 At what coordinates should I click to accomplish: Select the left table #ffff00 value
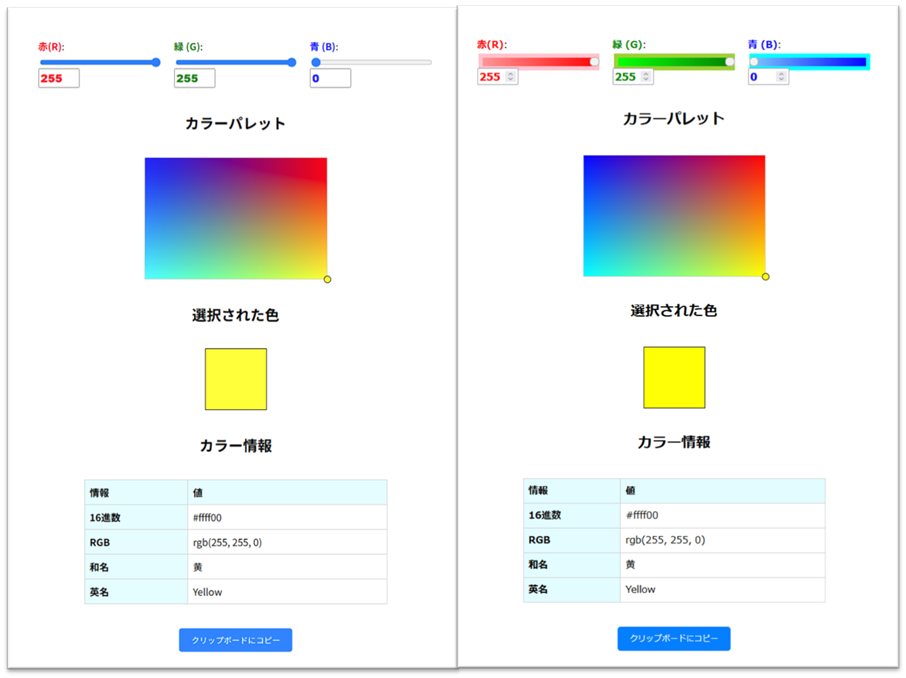pos(207,518)
